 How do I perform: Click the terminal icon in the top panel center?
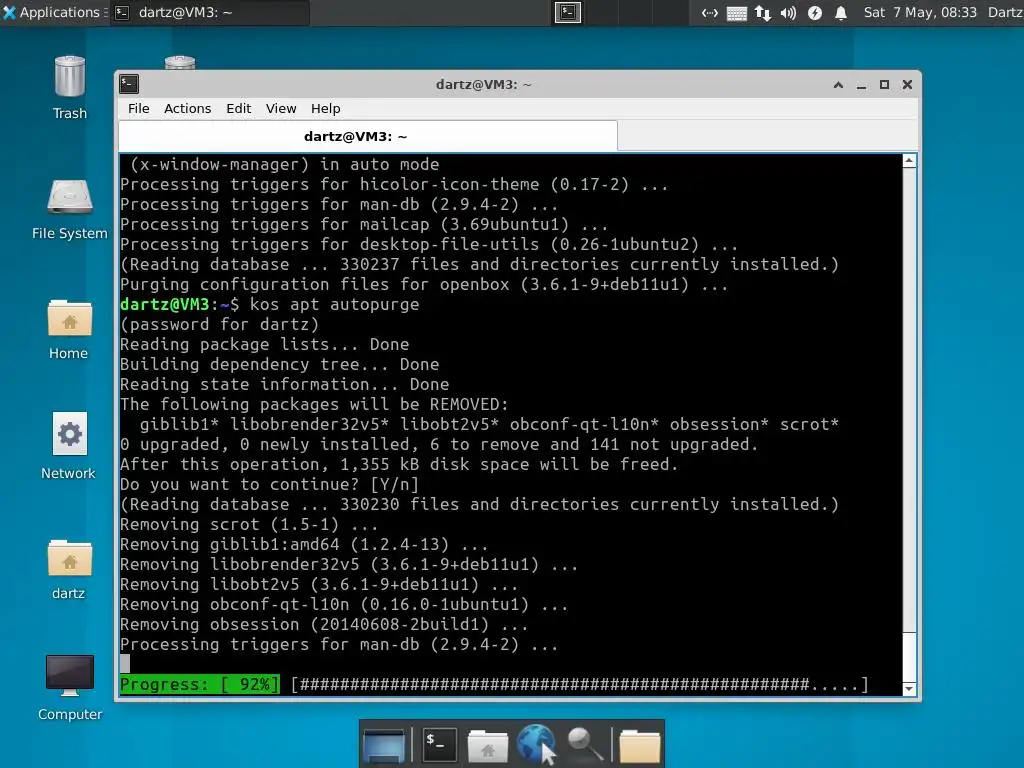[568, 12]
